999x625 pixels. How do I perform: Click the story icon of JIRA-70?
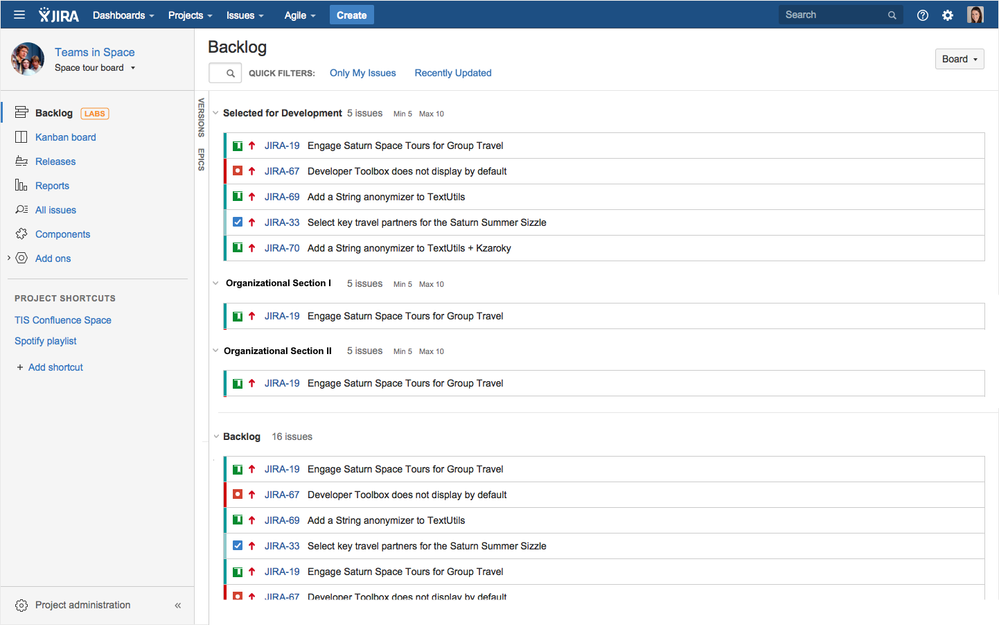click(238, 248)
